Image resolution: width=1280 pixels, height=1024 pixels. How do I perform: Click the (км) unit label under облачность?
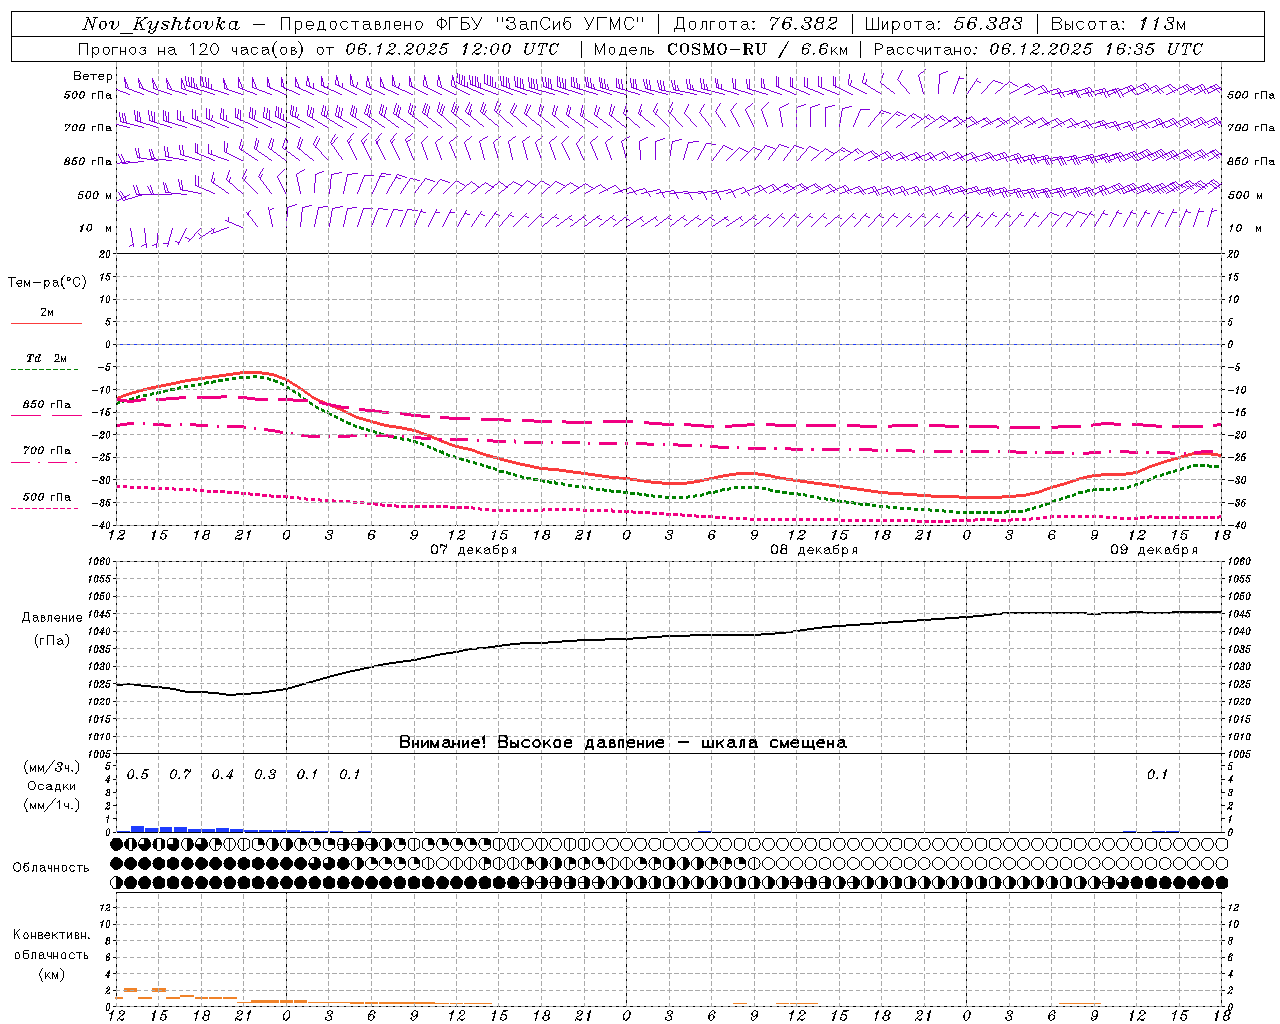click(51, 974)
